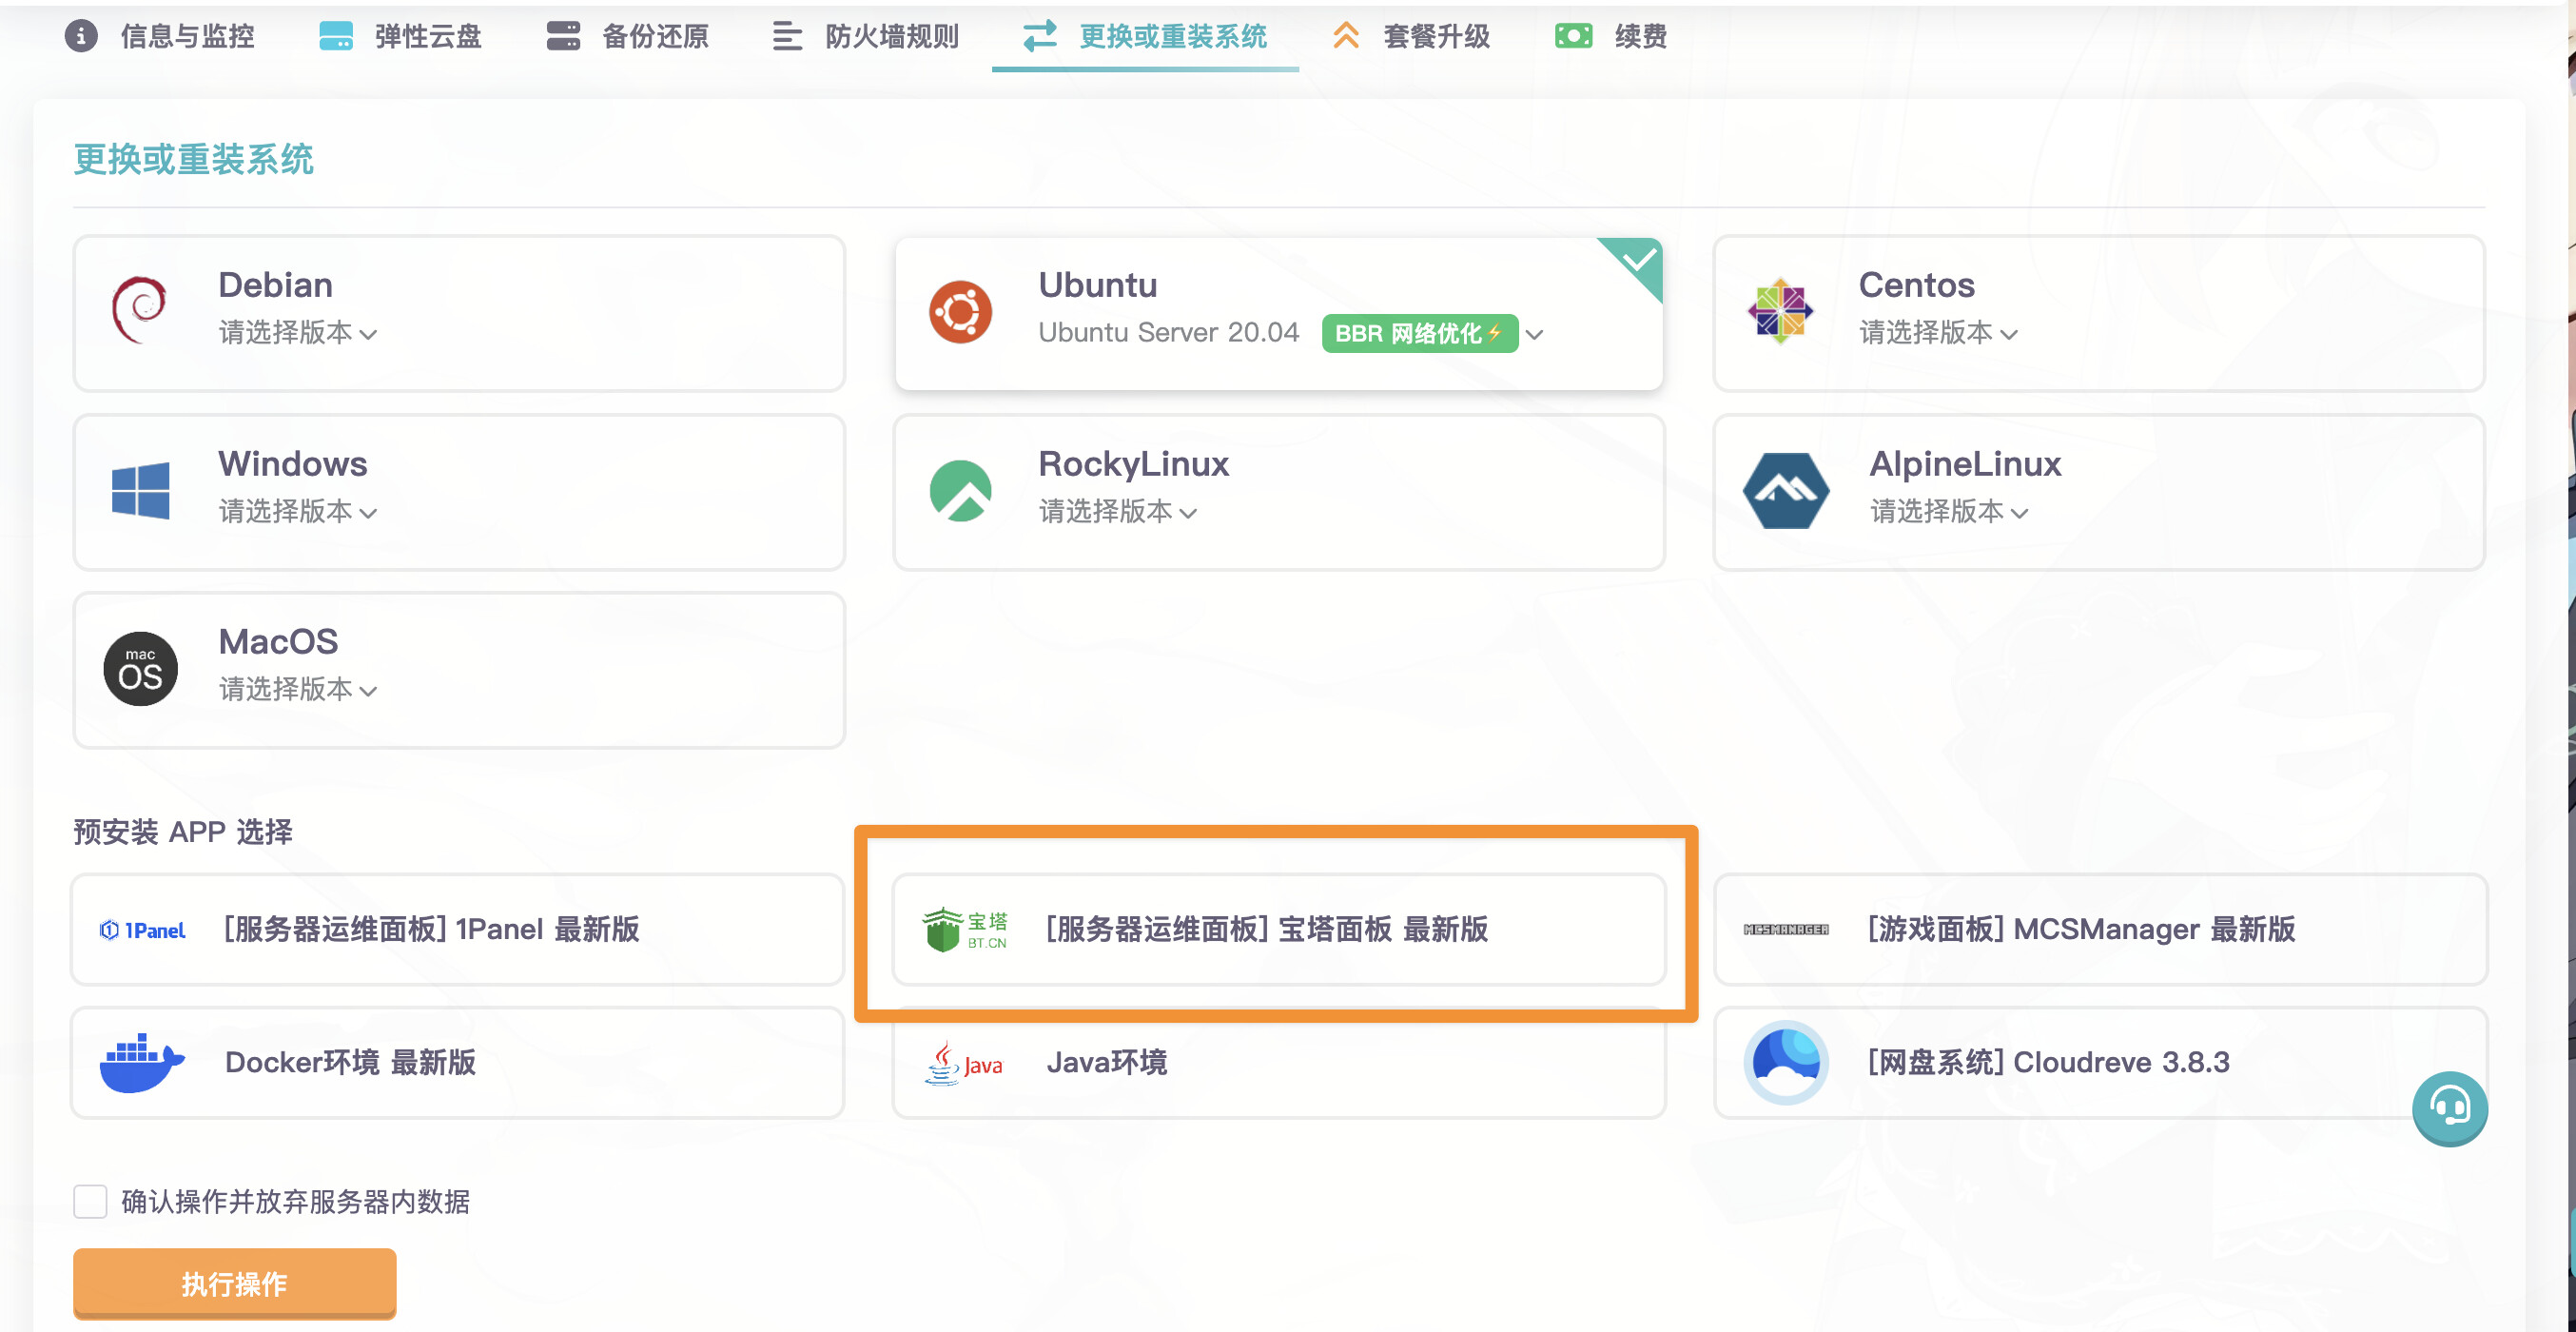Select [网盘系统] Cloudreve 3.8.3 app

2100,1062
